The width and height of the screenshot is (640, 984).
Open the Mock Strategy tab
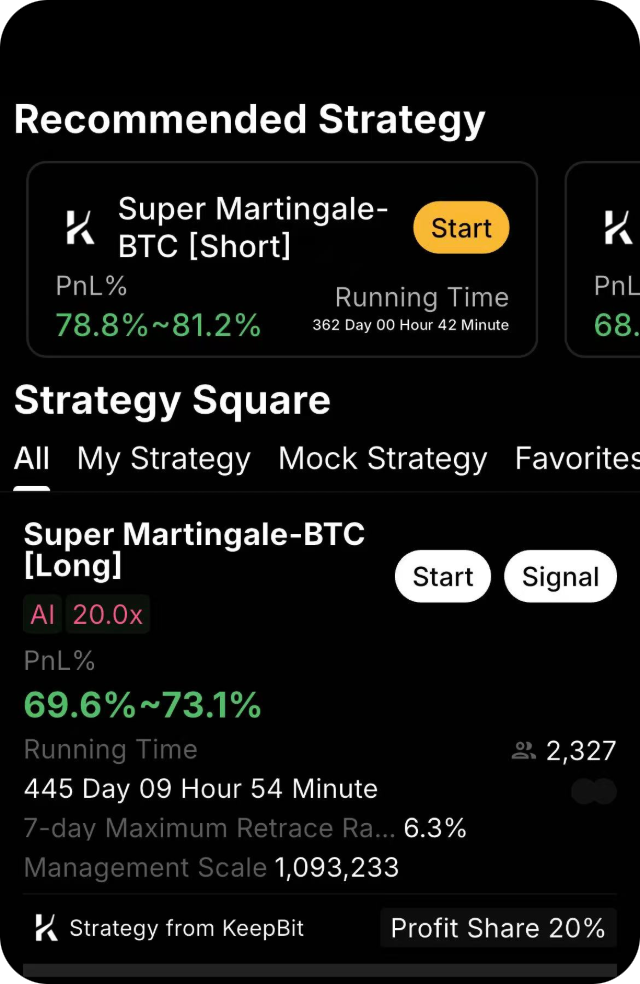click(382, 459)
